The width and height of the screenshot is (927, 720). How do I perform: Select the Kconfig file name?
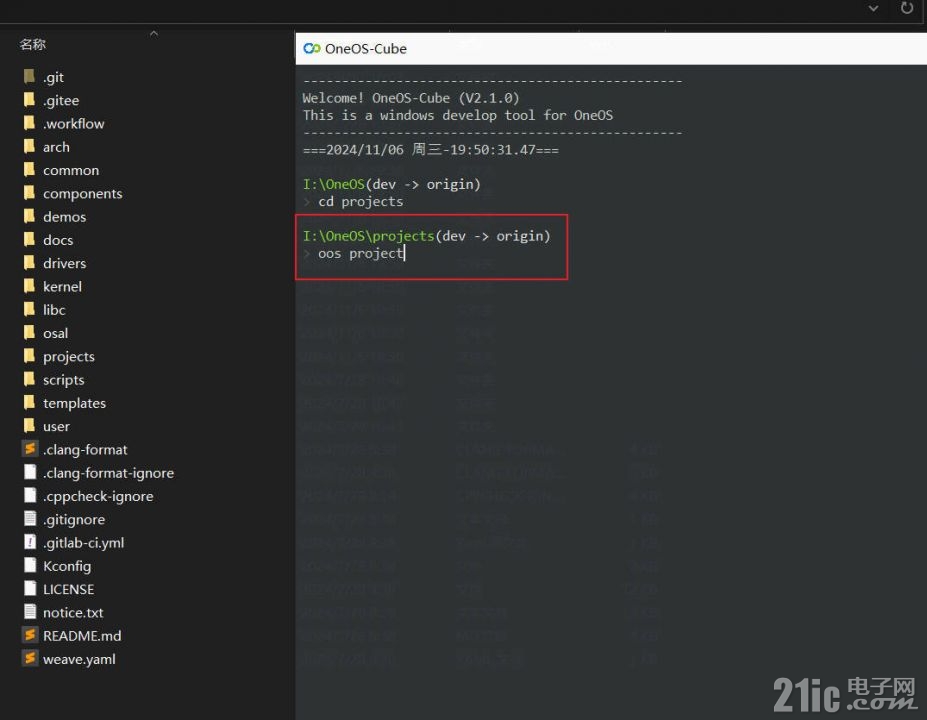(67, 566)
